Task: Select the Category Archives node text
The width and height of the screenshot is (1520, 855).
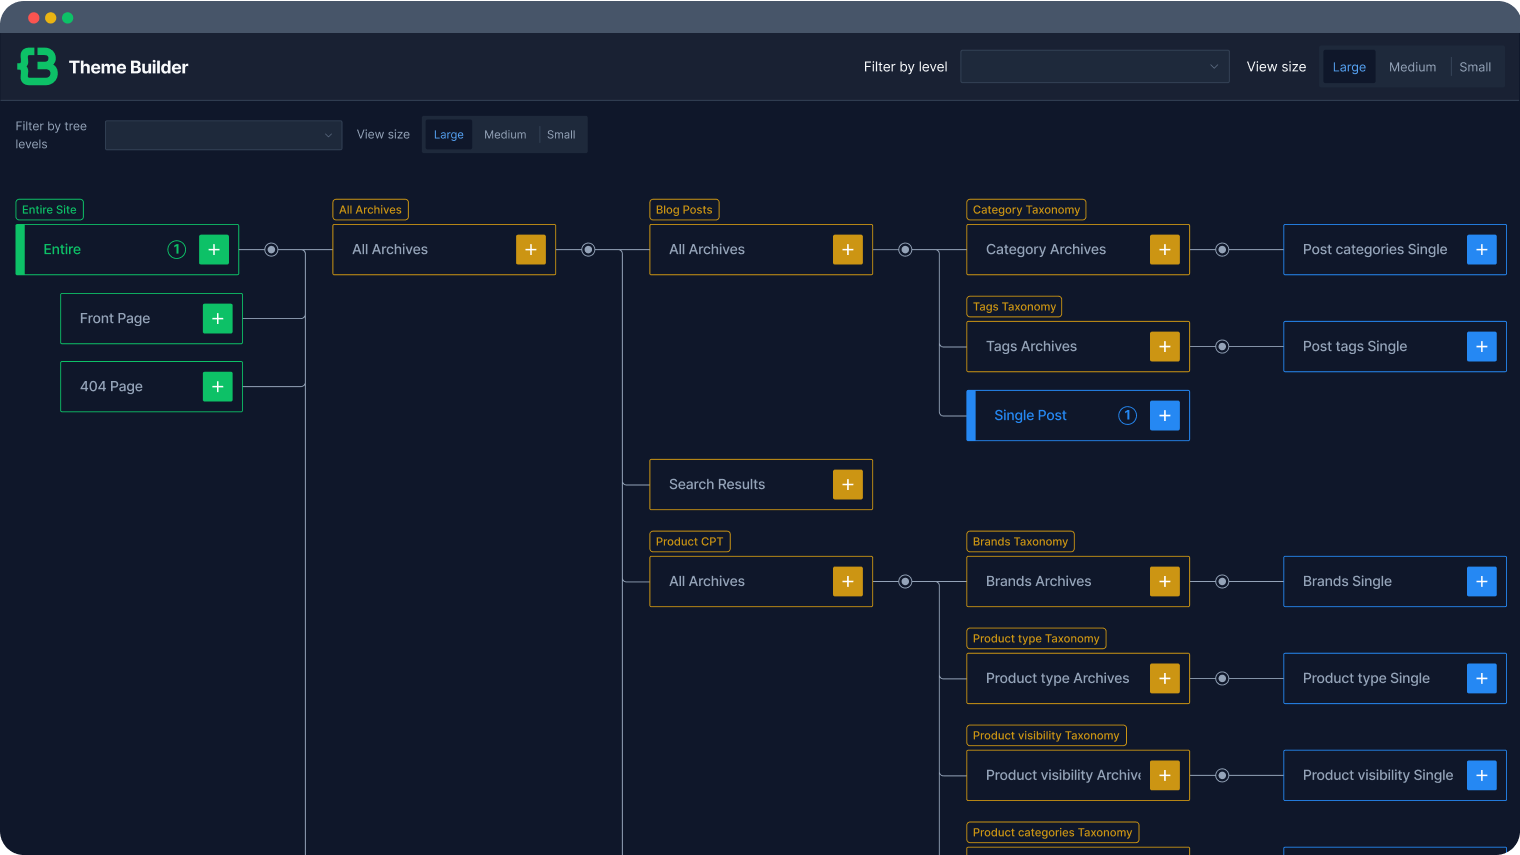Action: [1046, 250]
